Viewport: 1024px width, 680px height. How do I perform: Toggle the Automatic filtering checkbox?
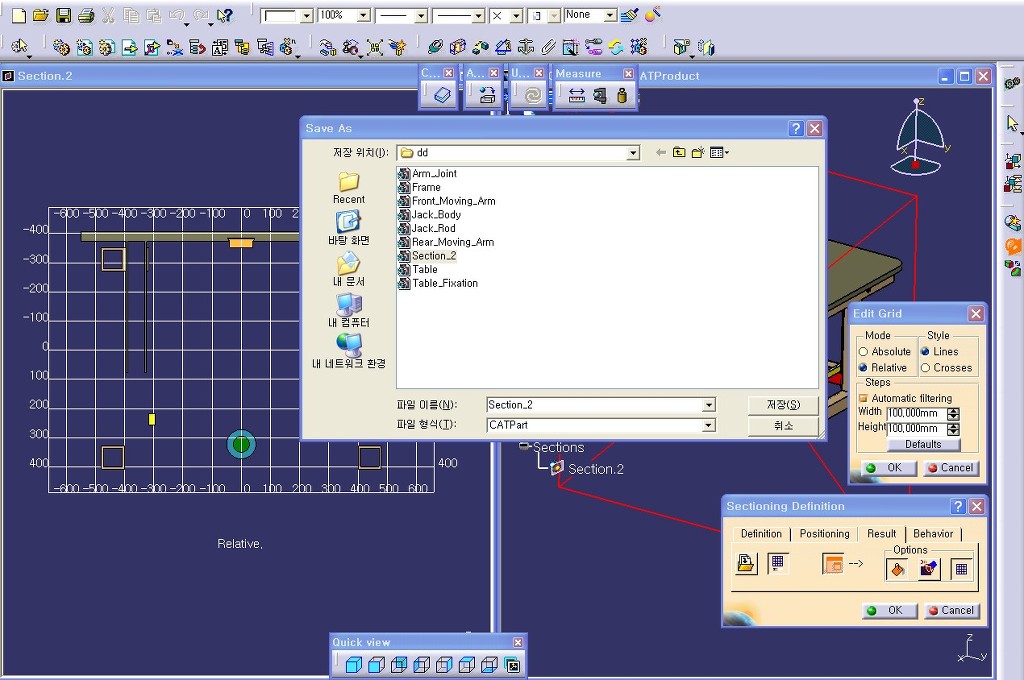tap(864, 398)
